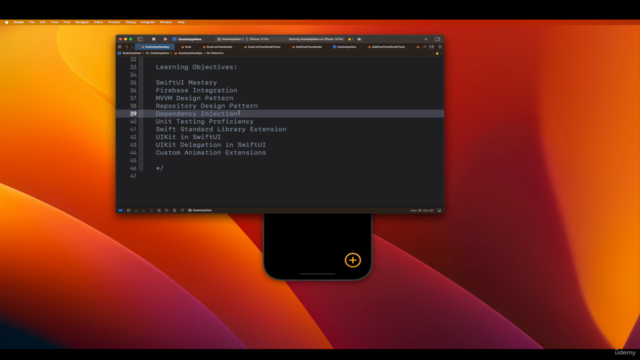Viewport: 640px width, 360px height.
Task: Open the Help menu
Action: (181, 22)
